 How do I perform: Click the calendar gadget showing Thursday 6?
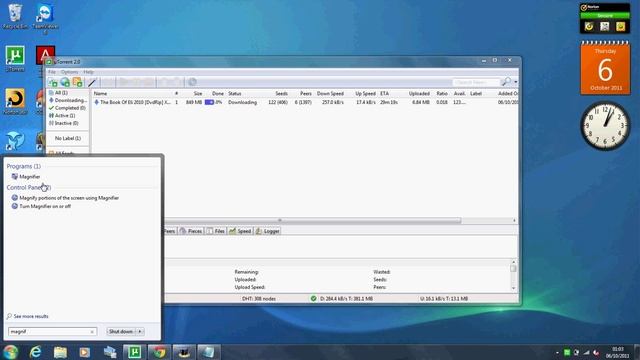click(605, 68)
